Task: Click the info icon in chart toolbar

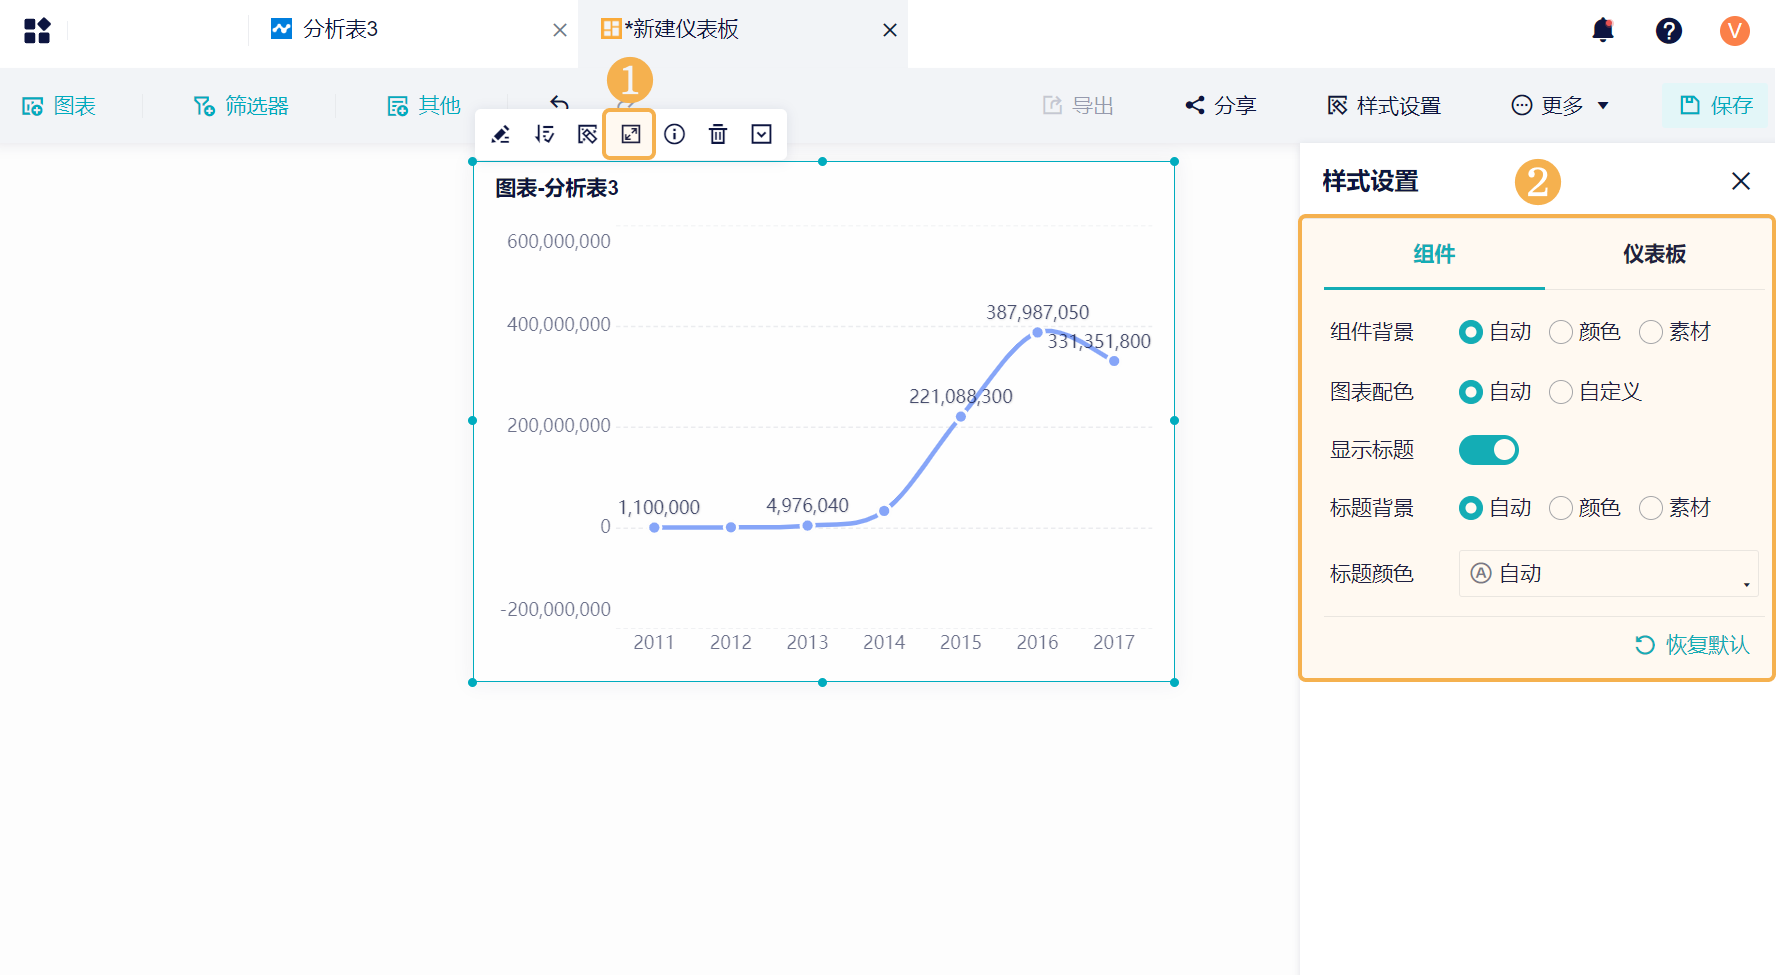Action: click(675, 134)
